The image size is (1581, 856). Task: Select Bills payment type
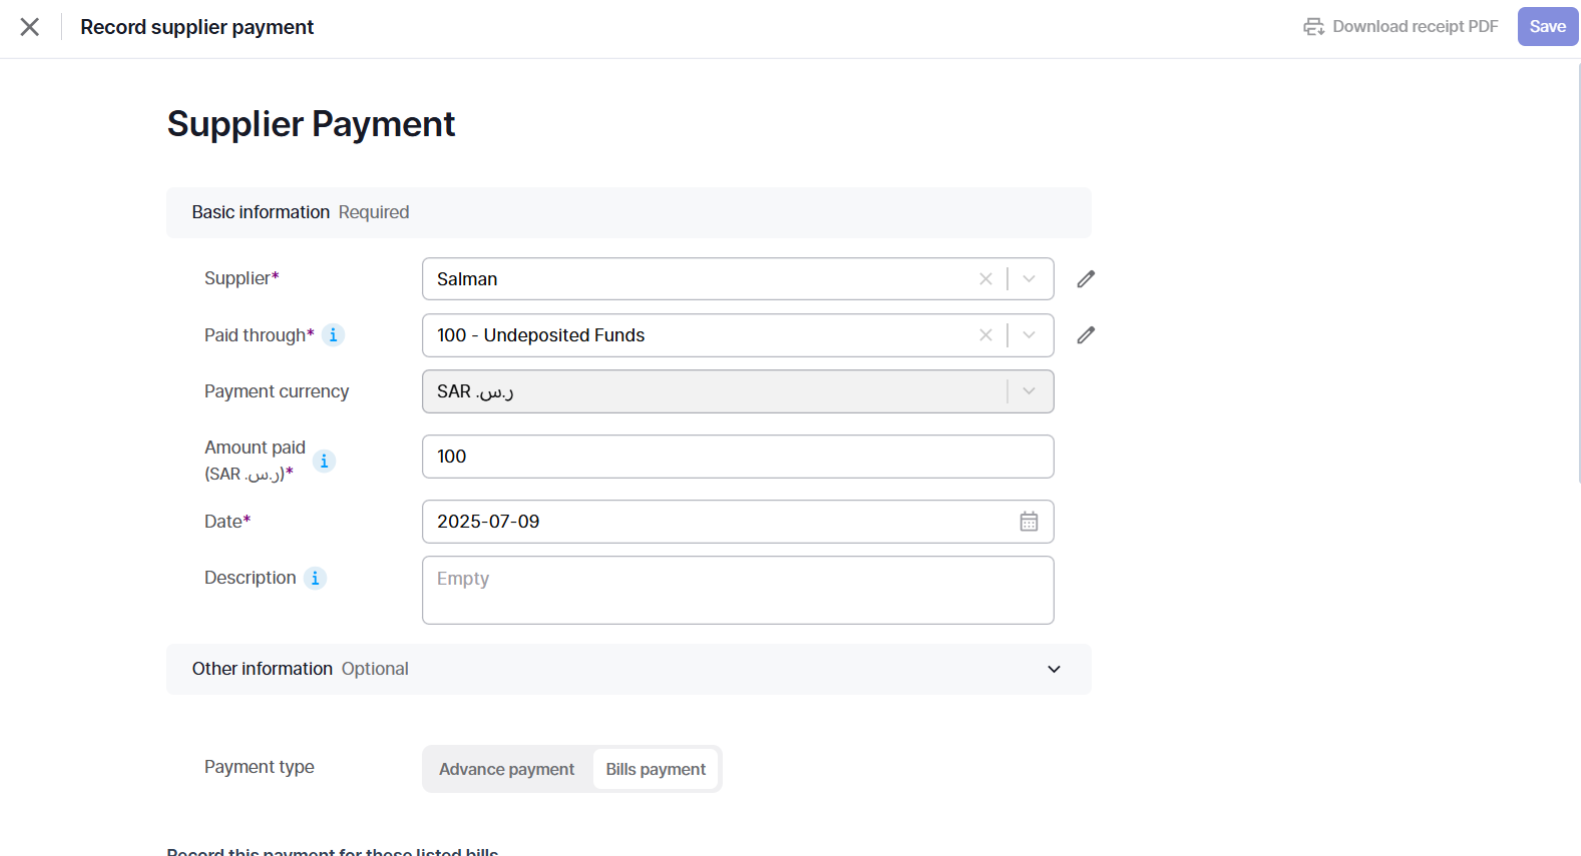click(656, 769)
